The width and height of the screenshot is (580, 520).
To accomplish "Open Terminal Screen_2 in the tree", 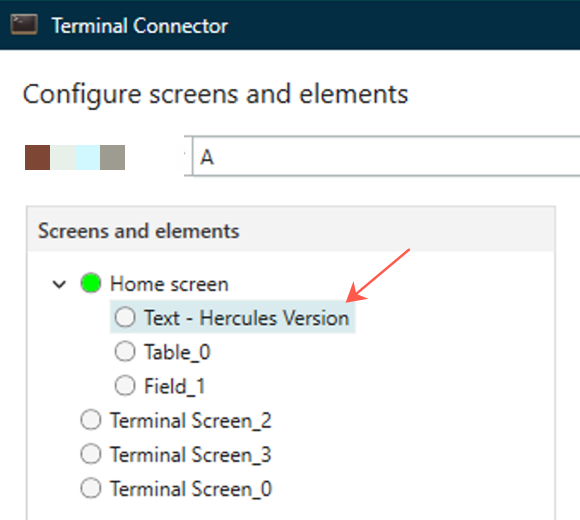I will [190, 421].
